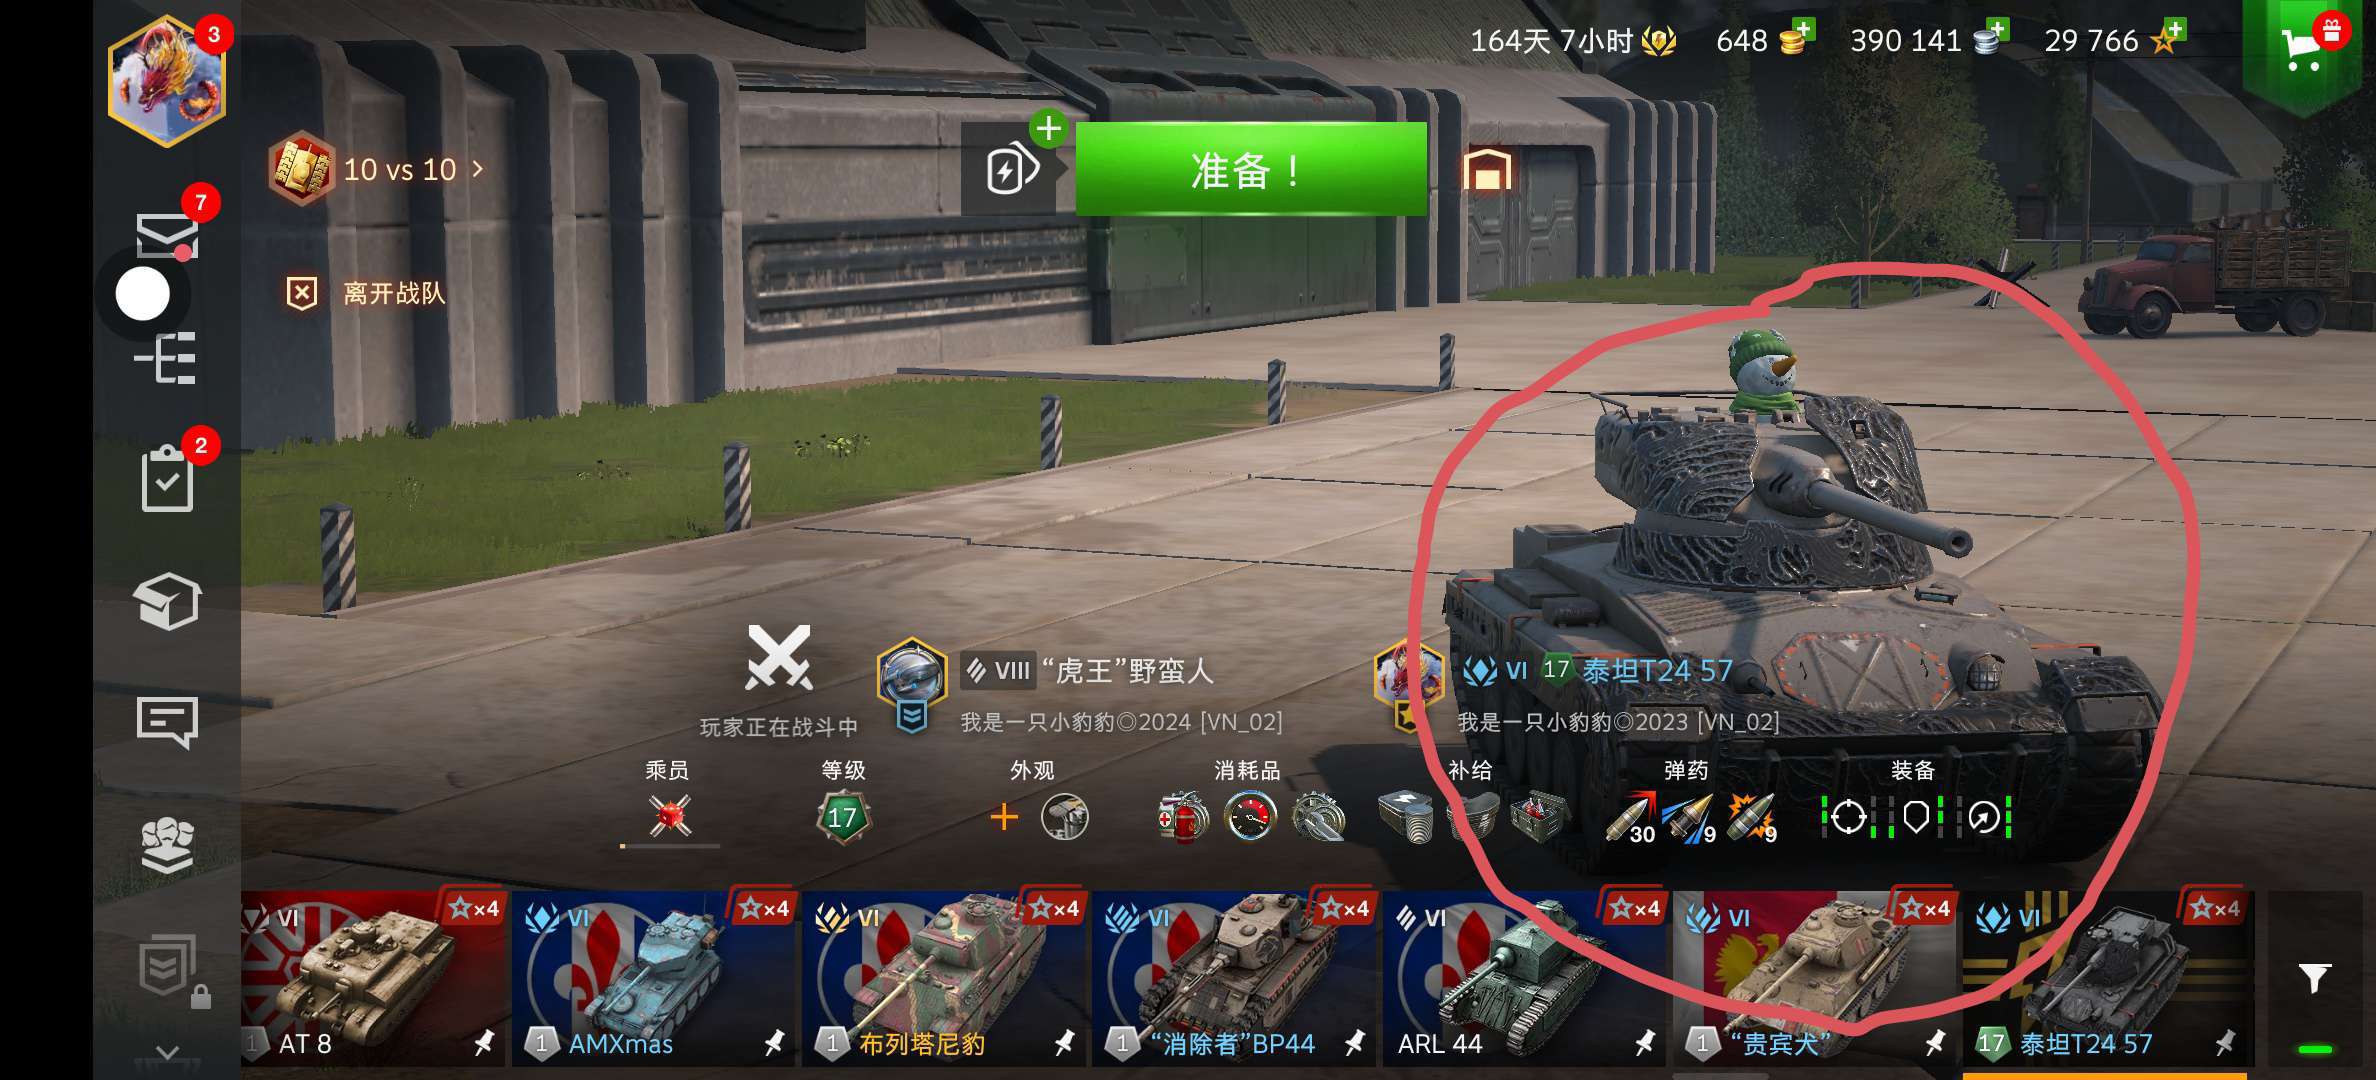
Task: Open the tank filter funnel icon
Action: click(x=2314, y=978)
